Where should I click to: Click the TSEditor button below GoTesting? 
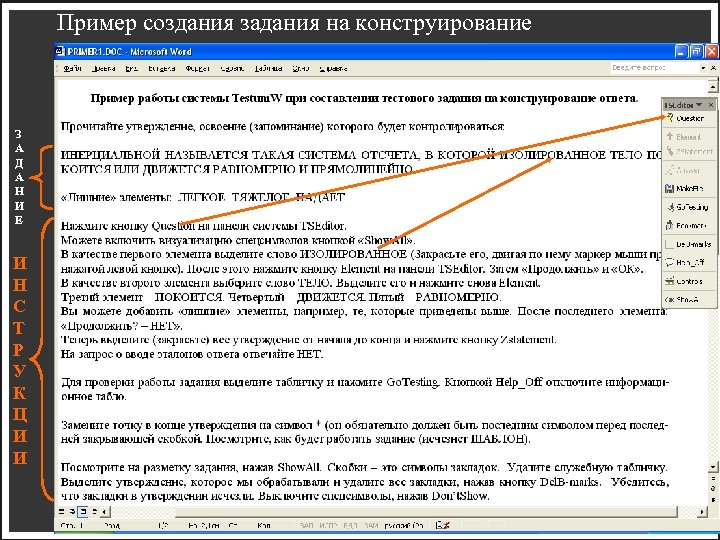[686, 225]
